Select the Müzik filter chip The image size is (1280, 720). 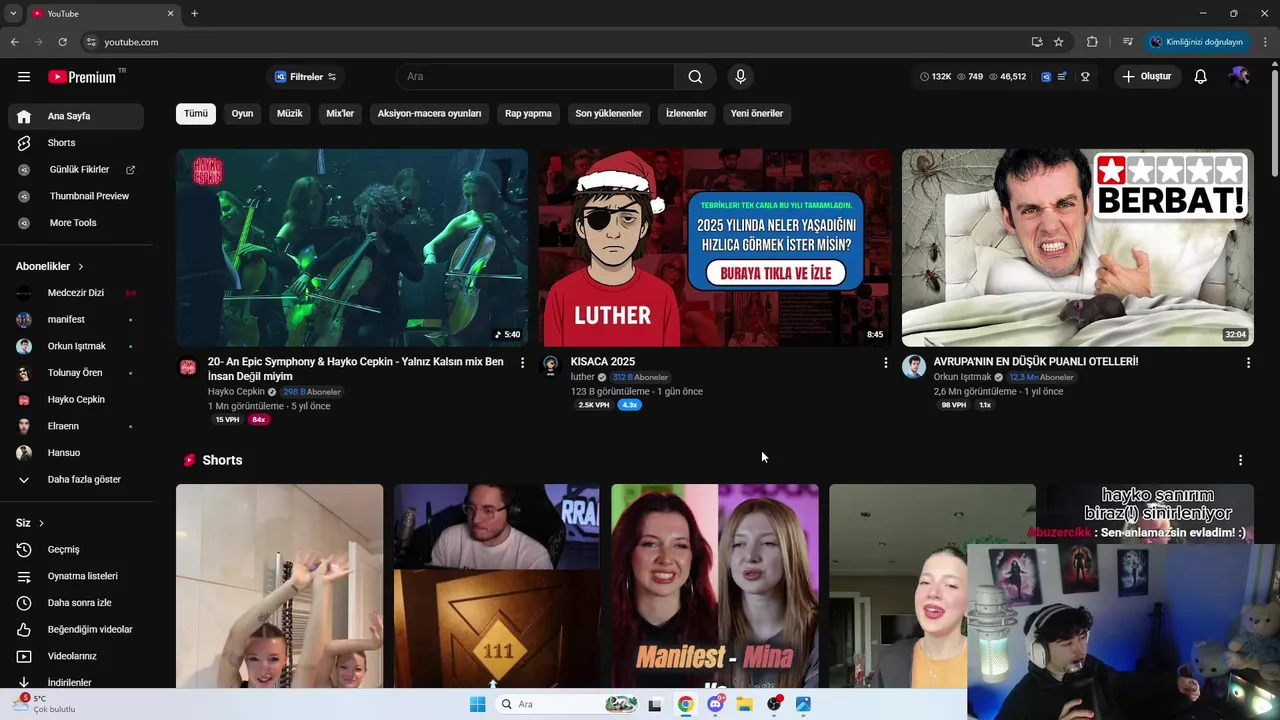point(290,113)
